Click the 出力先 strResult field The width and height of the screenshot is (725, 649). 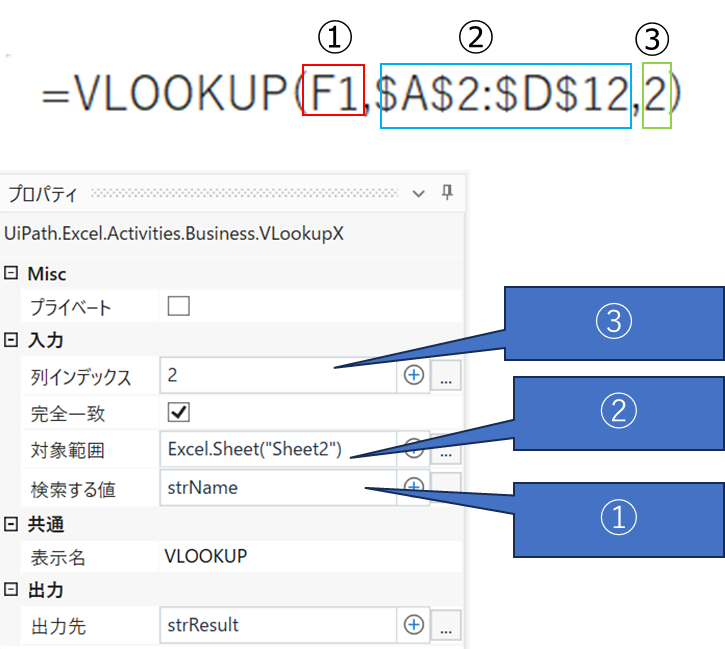(x=278, y=625)
